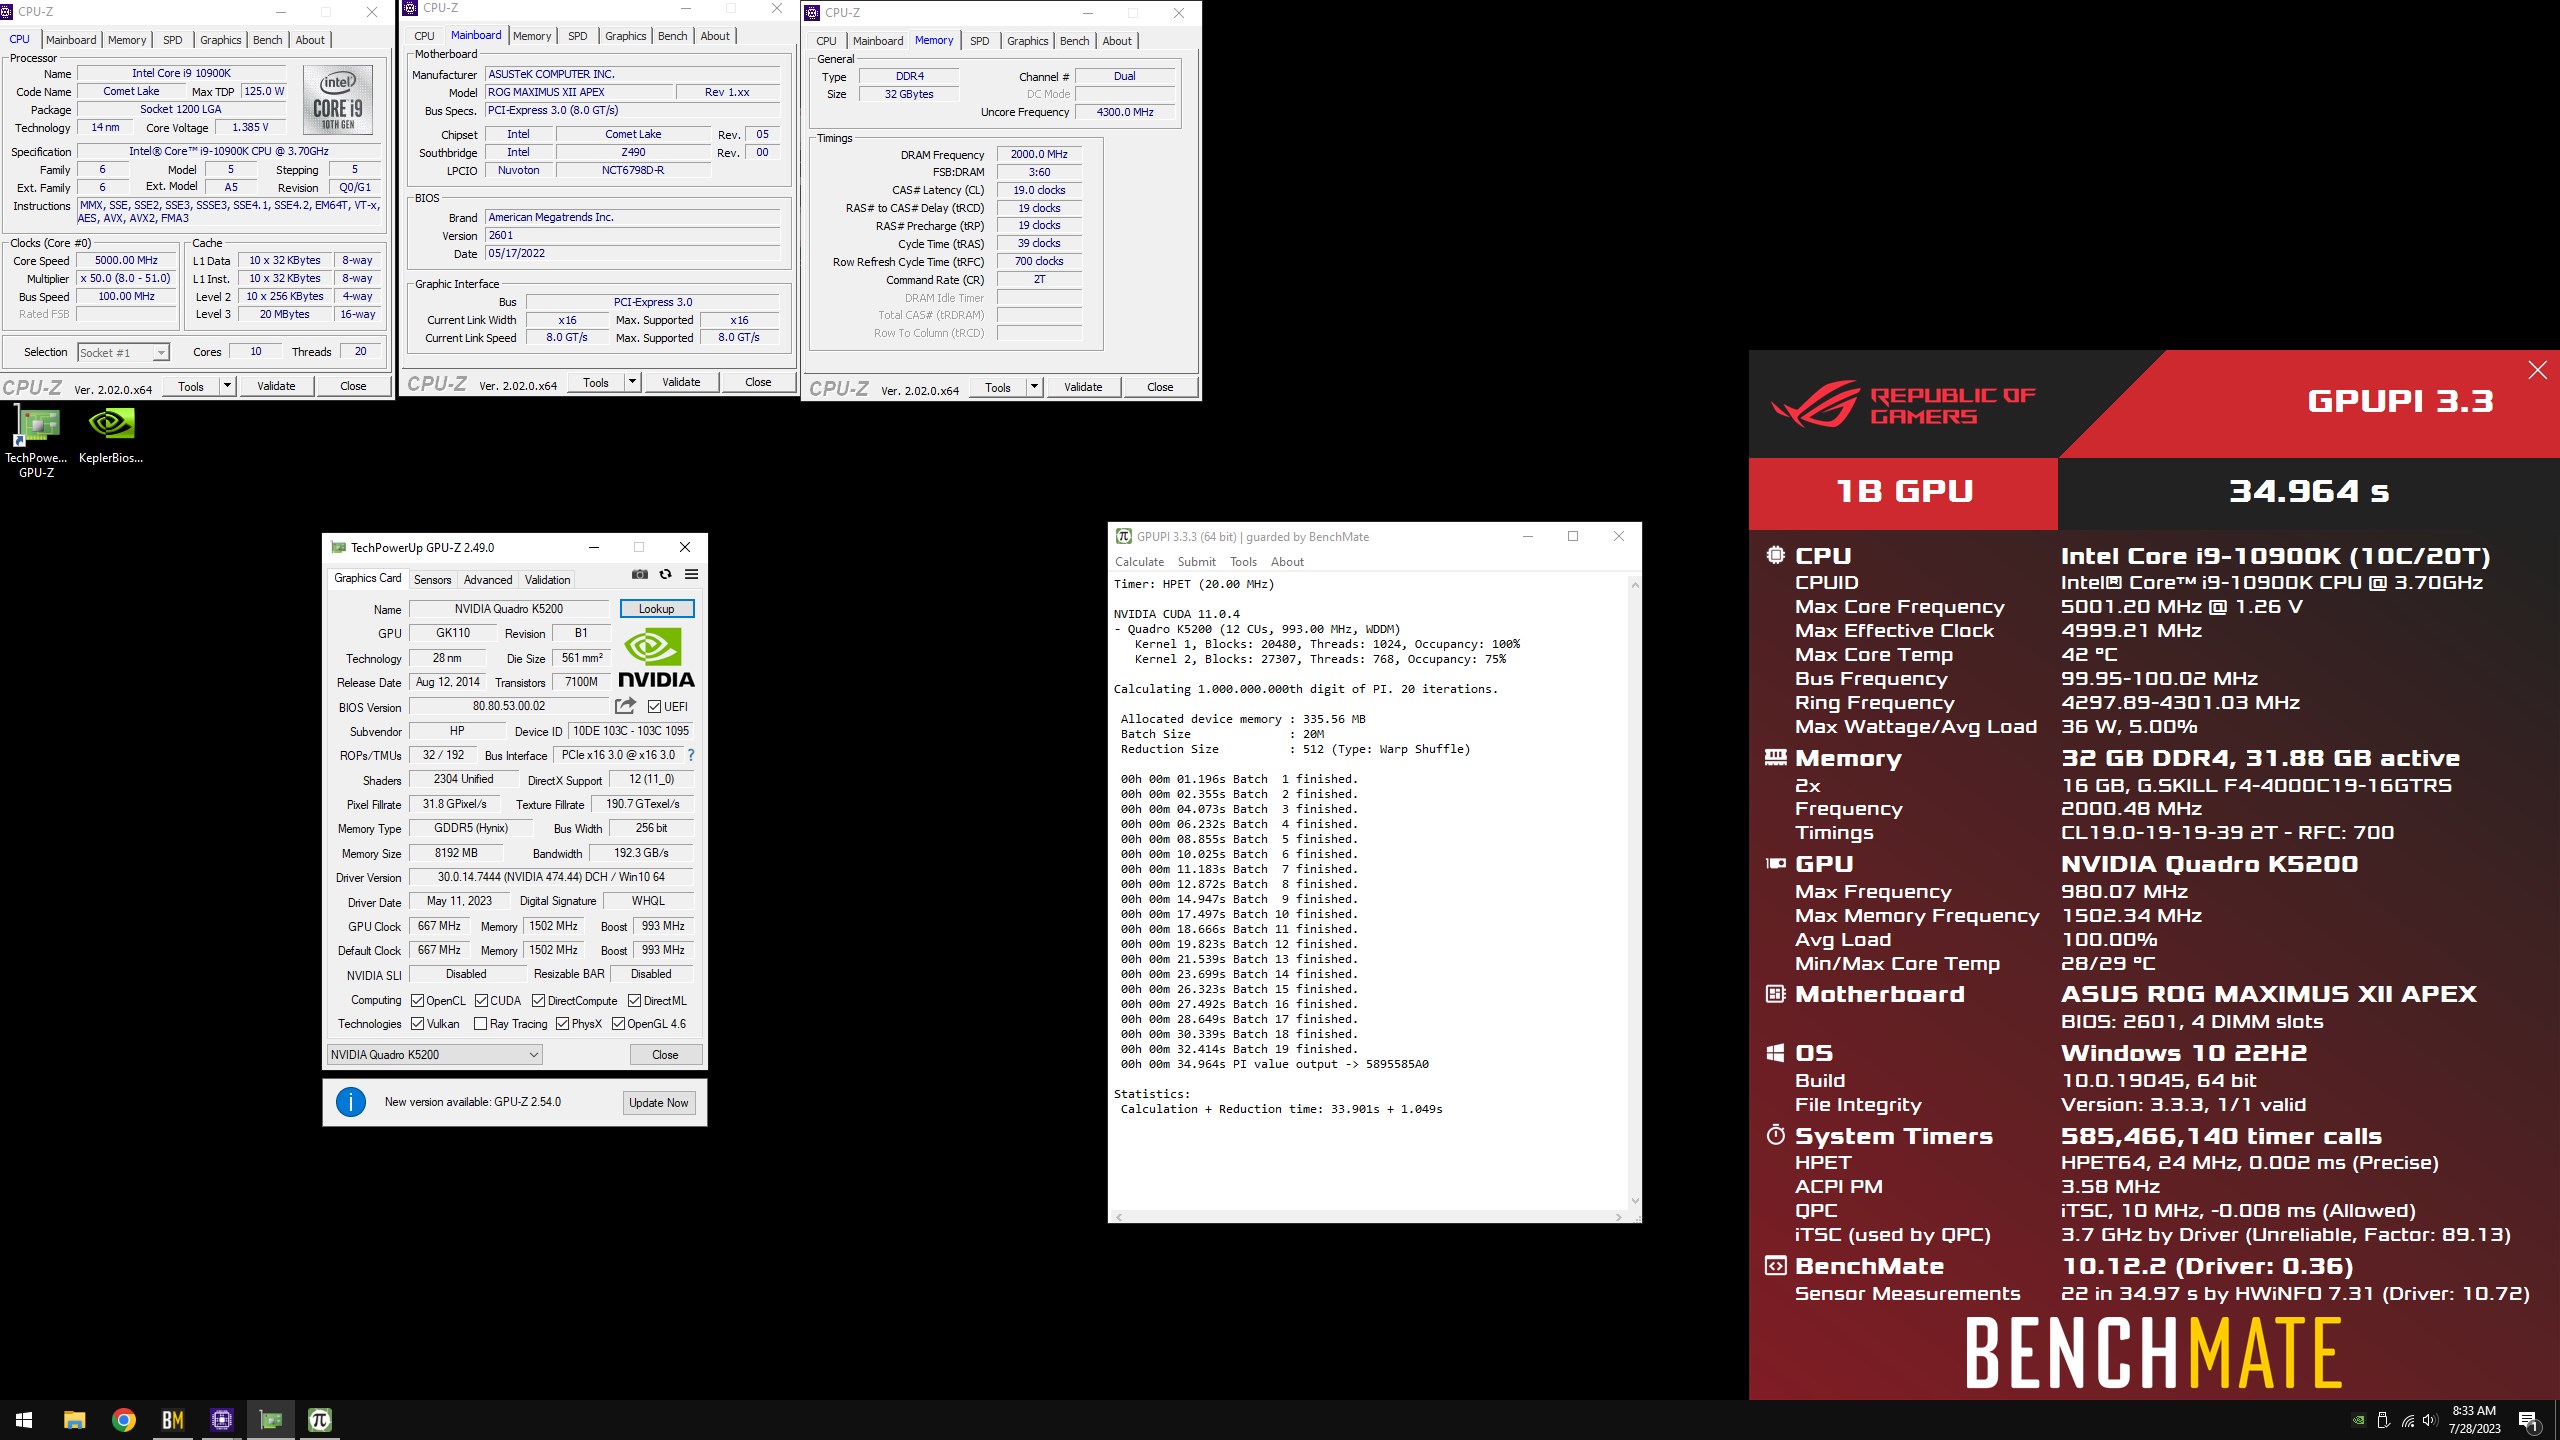Screen dimensions: 2560x1440
Task: Click the GPUPI horizontal scrollbar right arrow
Action: point(1618,1217)
